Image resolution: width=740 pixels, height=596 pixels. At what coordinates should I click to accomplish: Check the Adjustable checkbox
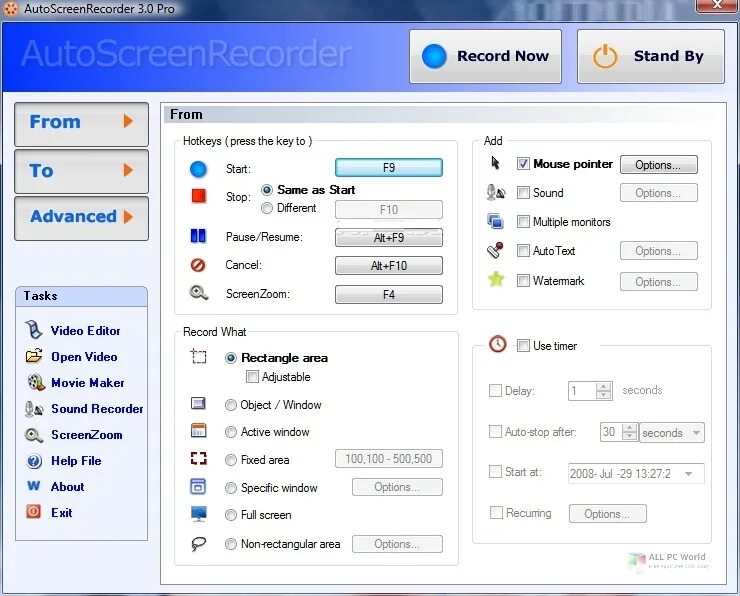(252, 377)
